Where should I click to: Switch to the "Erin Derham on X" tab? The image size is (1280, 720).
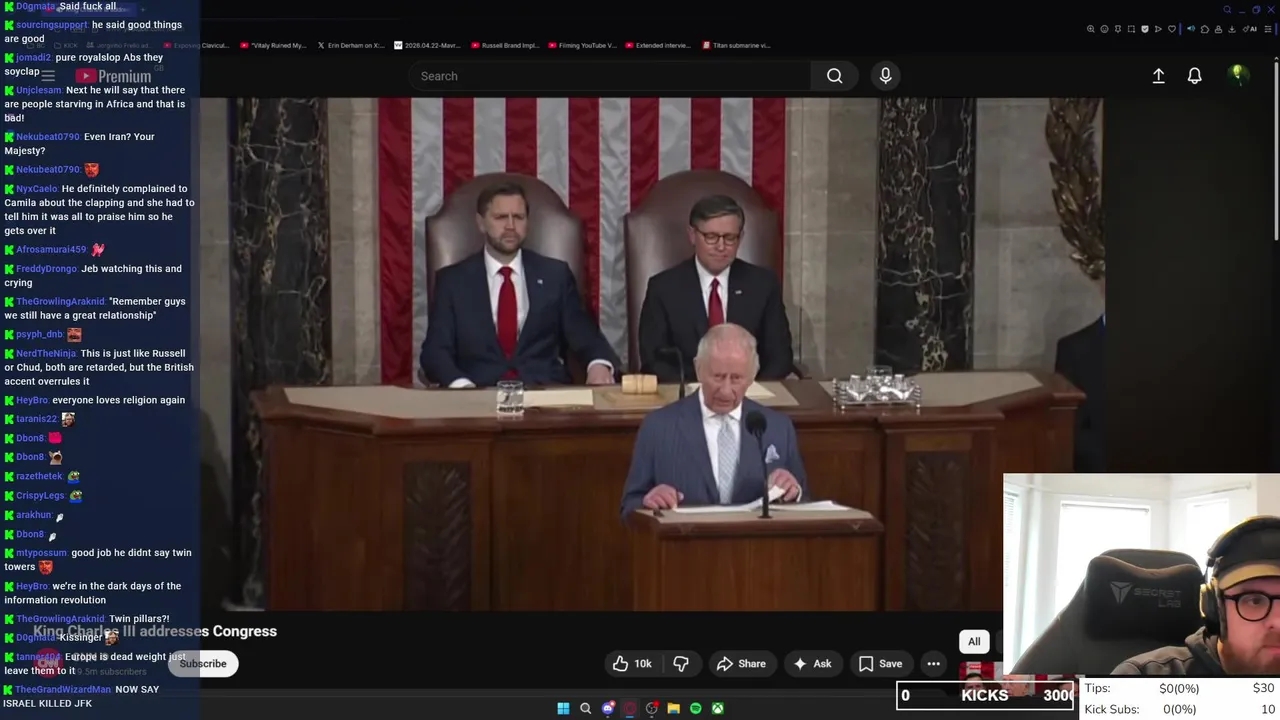coord(350,45)
